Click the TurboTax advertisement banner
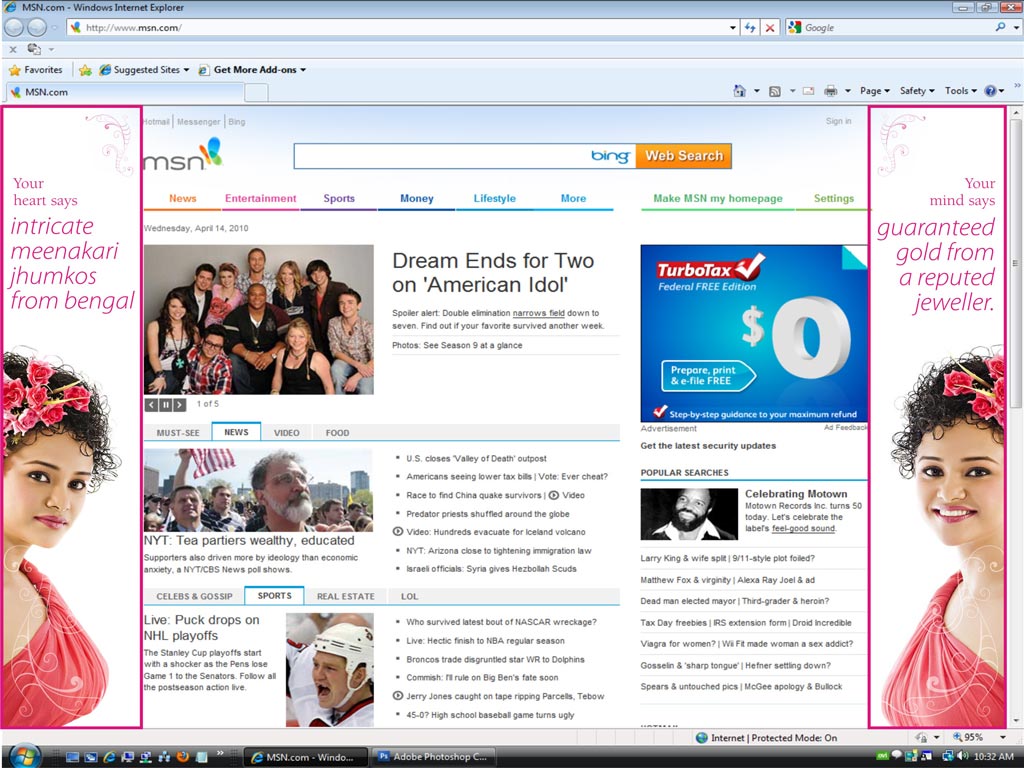Image resolution: width=1024 pixels, height=768 pixels. [x=754, y=333]
